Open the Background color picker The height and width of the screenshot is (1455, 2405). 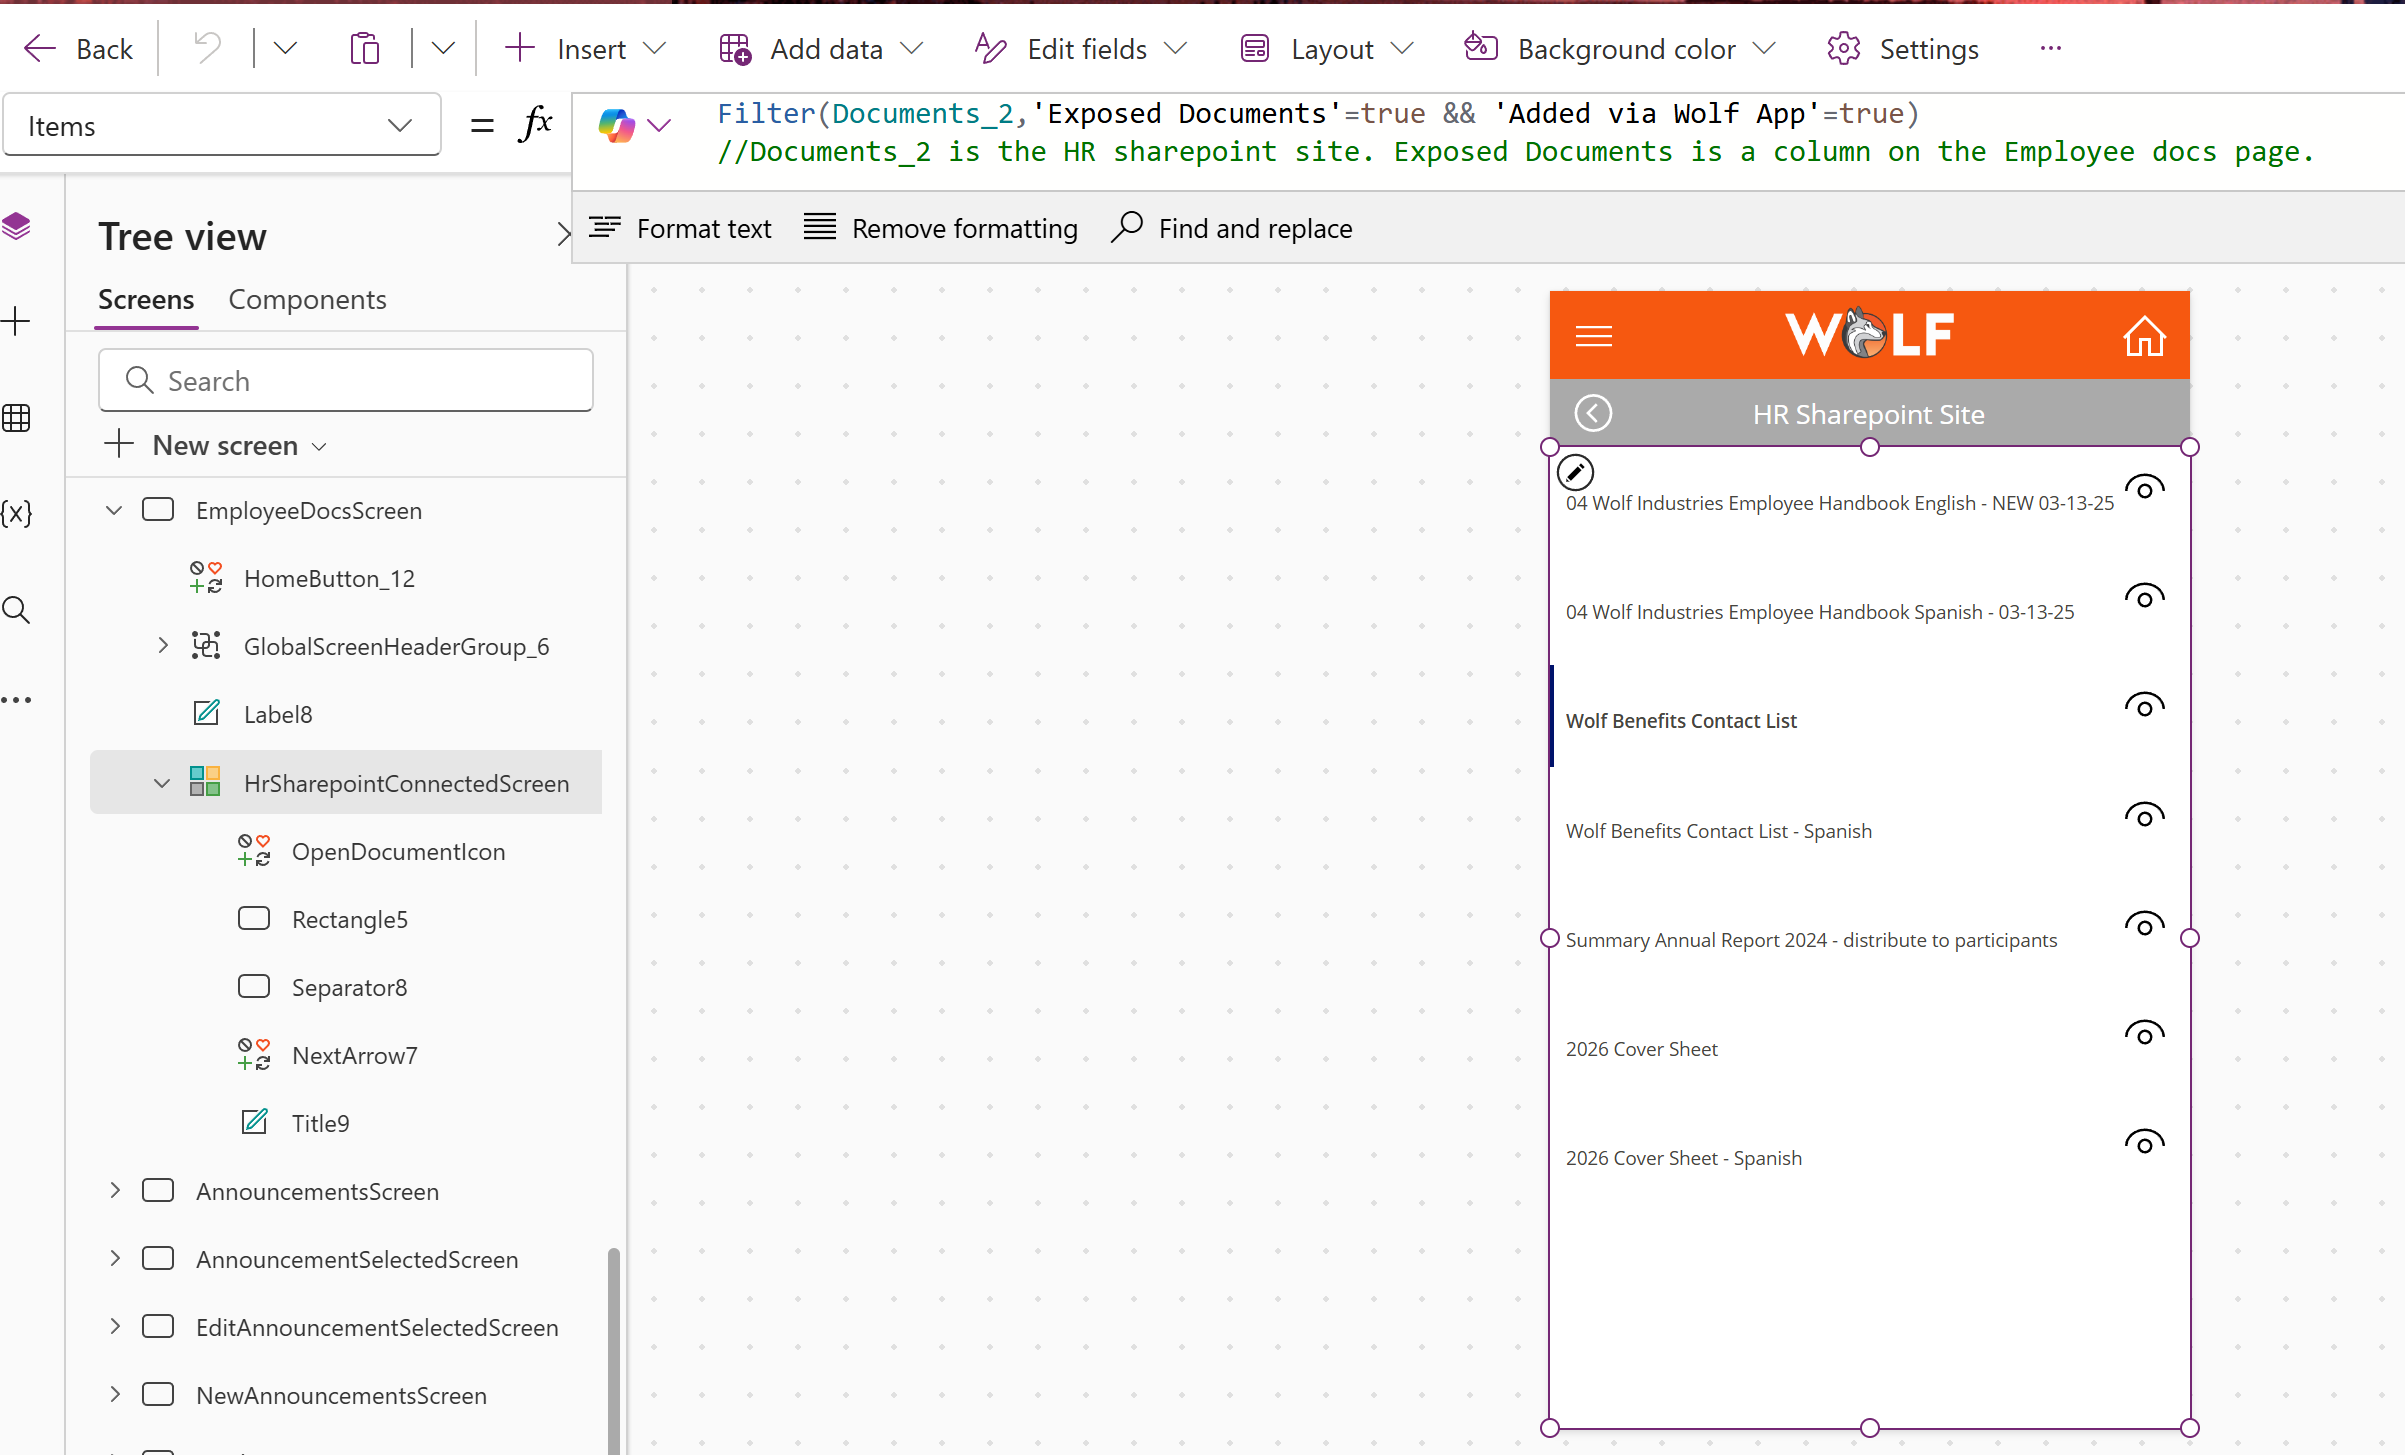pos(1620,48)
